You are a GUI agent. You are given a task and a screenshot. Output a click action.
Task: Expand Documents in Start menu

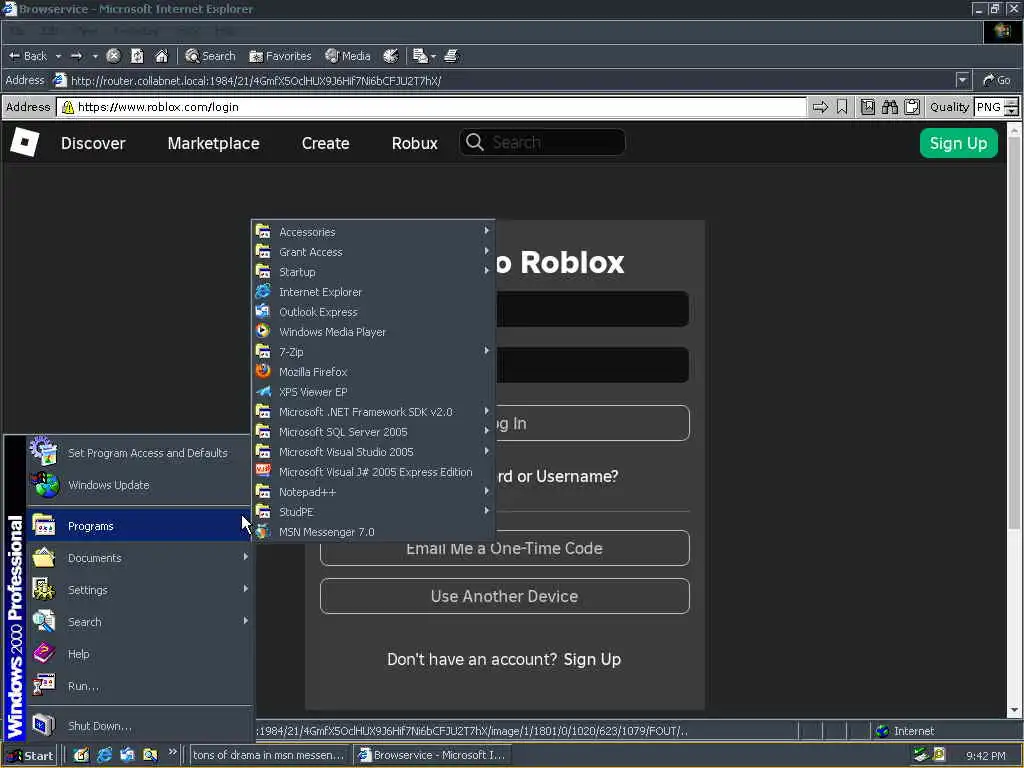pyautogui.click(x=139, y=558)
